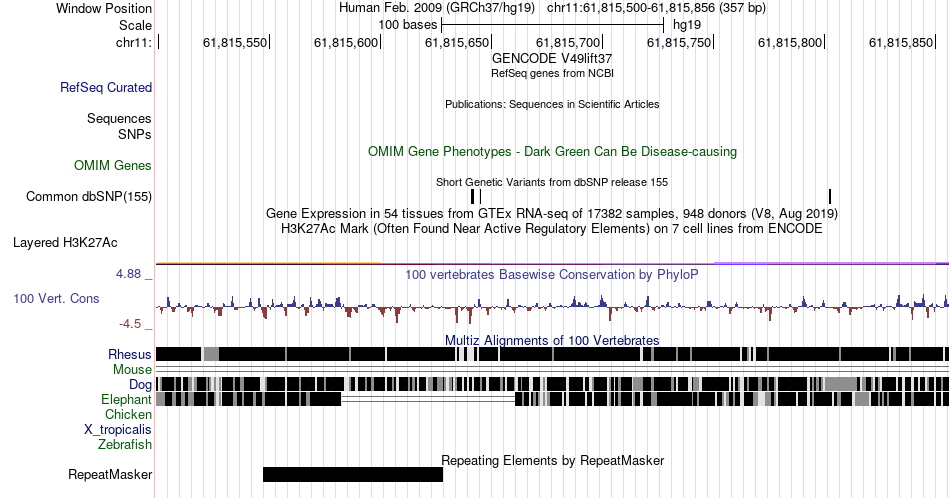Click the Zebrafish species label
The image size is (950, 498).
coord(125,444)
